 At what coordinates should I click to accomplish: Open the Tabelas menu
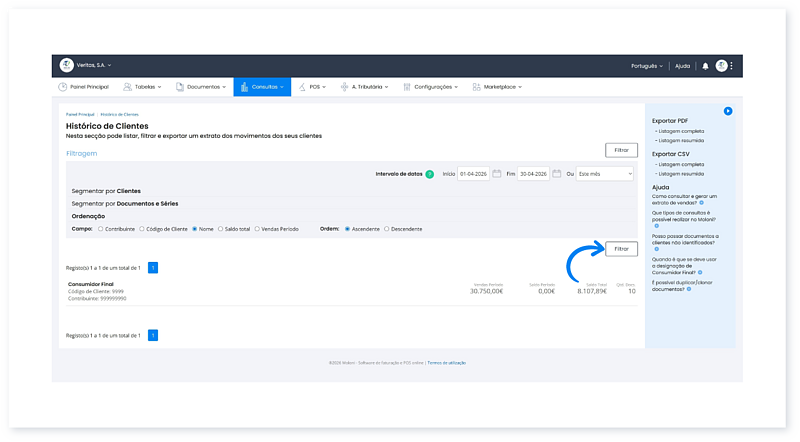[142, 87]
